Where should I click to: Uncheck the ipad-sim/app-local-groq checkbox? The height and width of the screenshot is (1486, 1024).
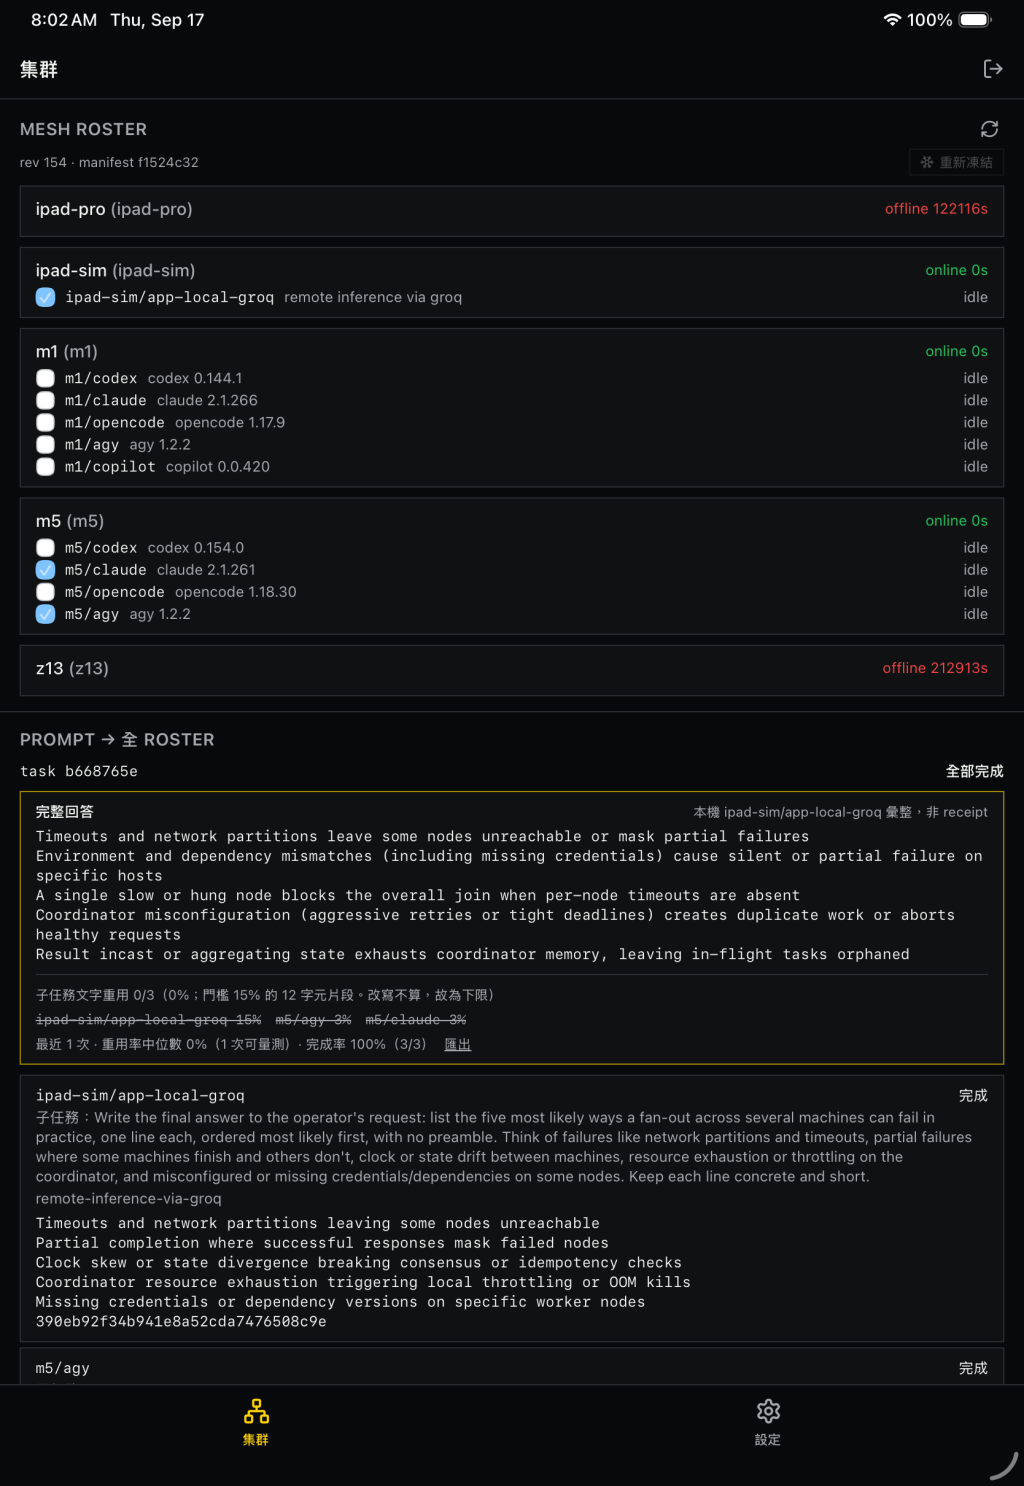coord(45,297)
